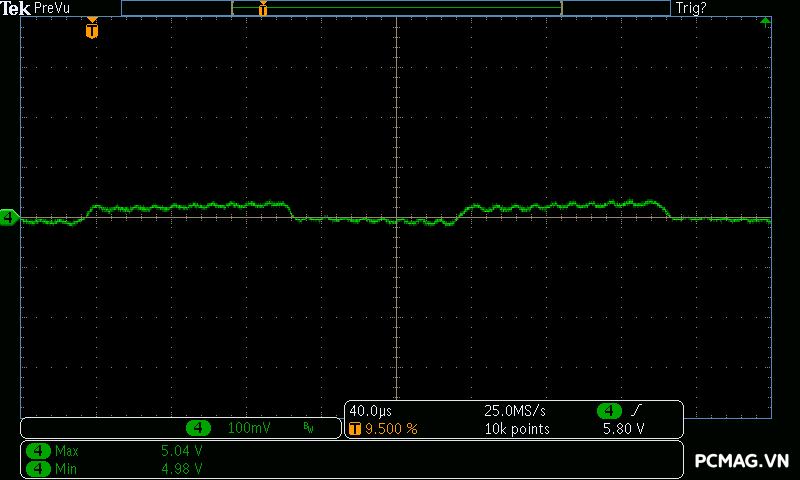Click the green arrow at top right
The height and width of the screenshot is (480, 800).
click(765, 21)
